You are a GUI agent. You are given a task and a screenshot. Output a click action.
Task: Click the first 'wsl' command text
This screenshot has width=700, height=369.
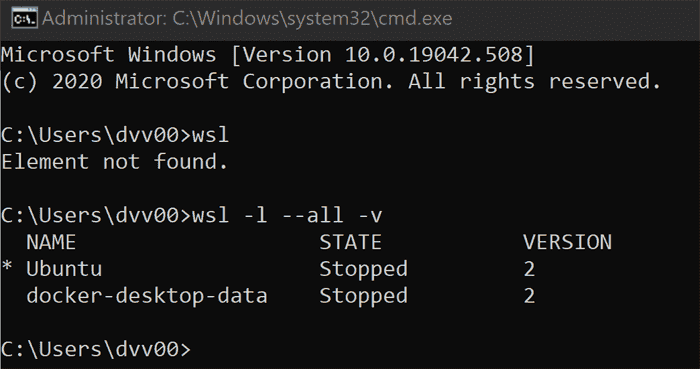[210, 135]
